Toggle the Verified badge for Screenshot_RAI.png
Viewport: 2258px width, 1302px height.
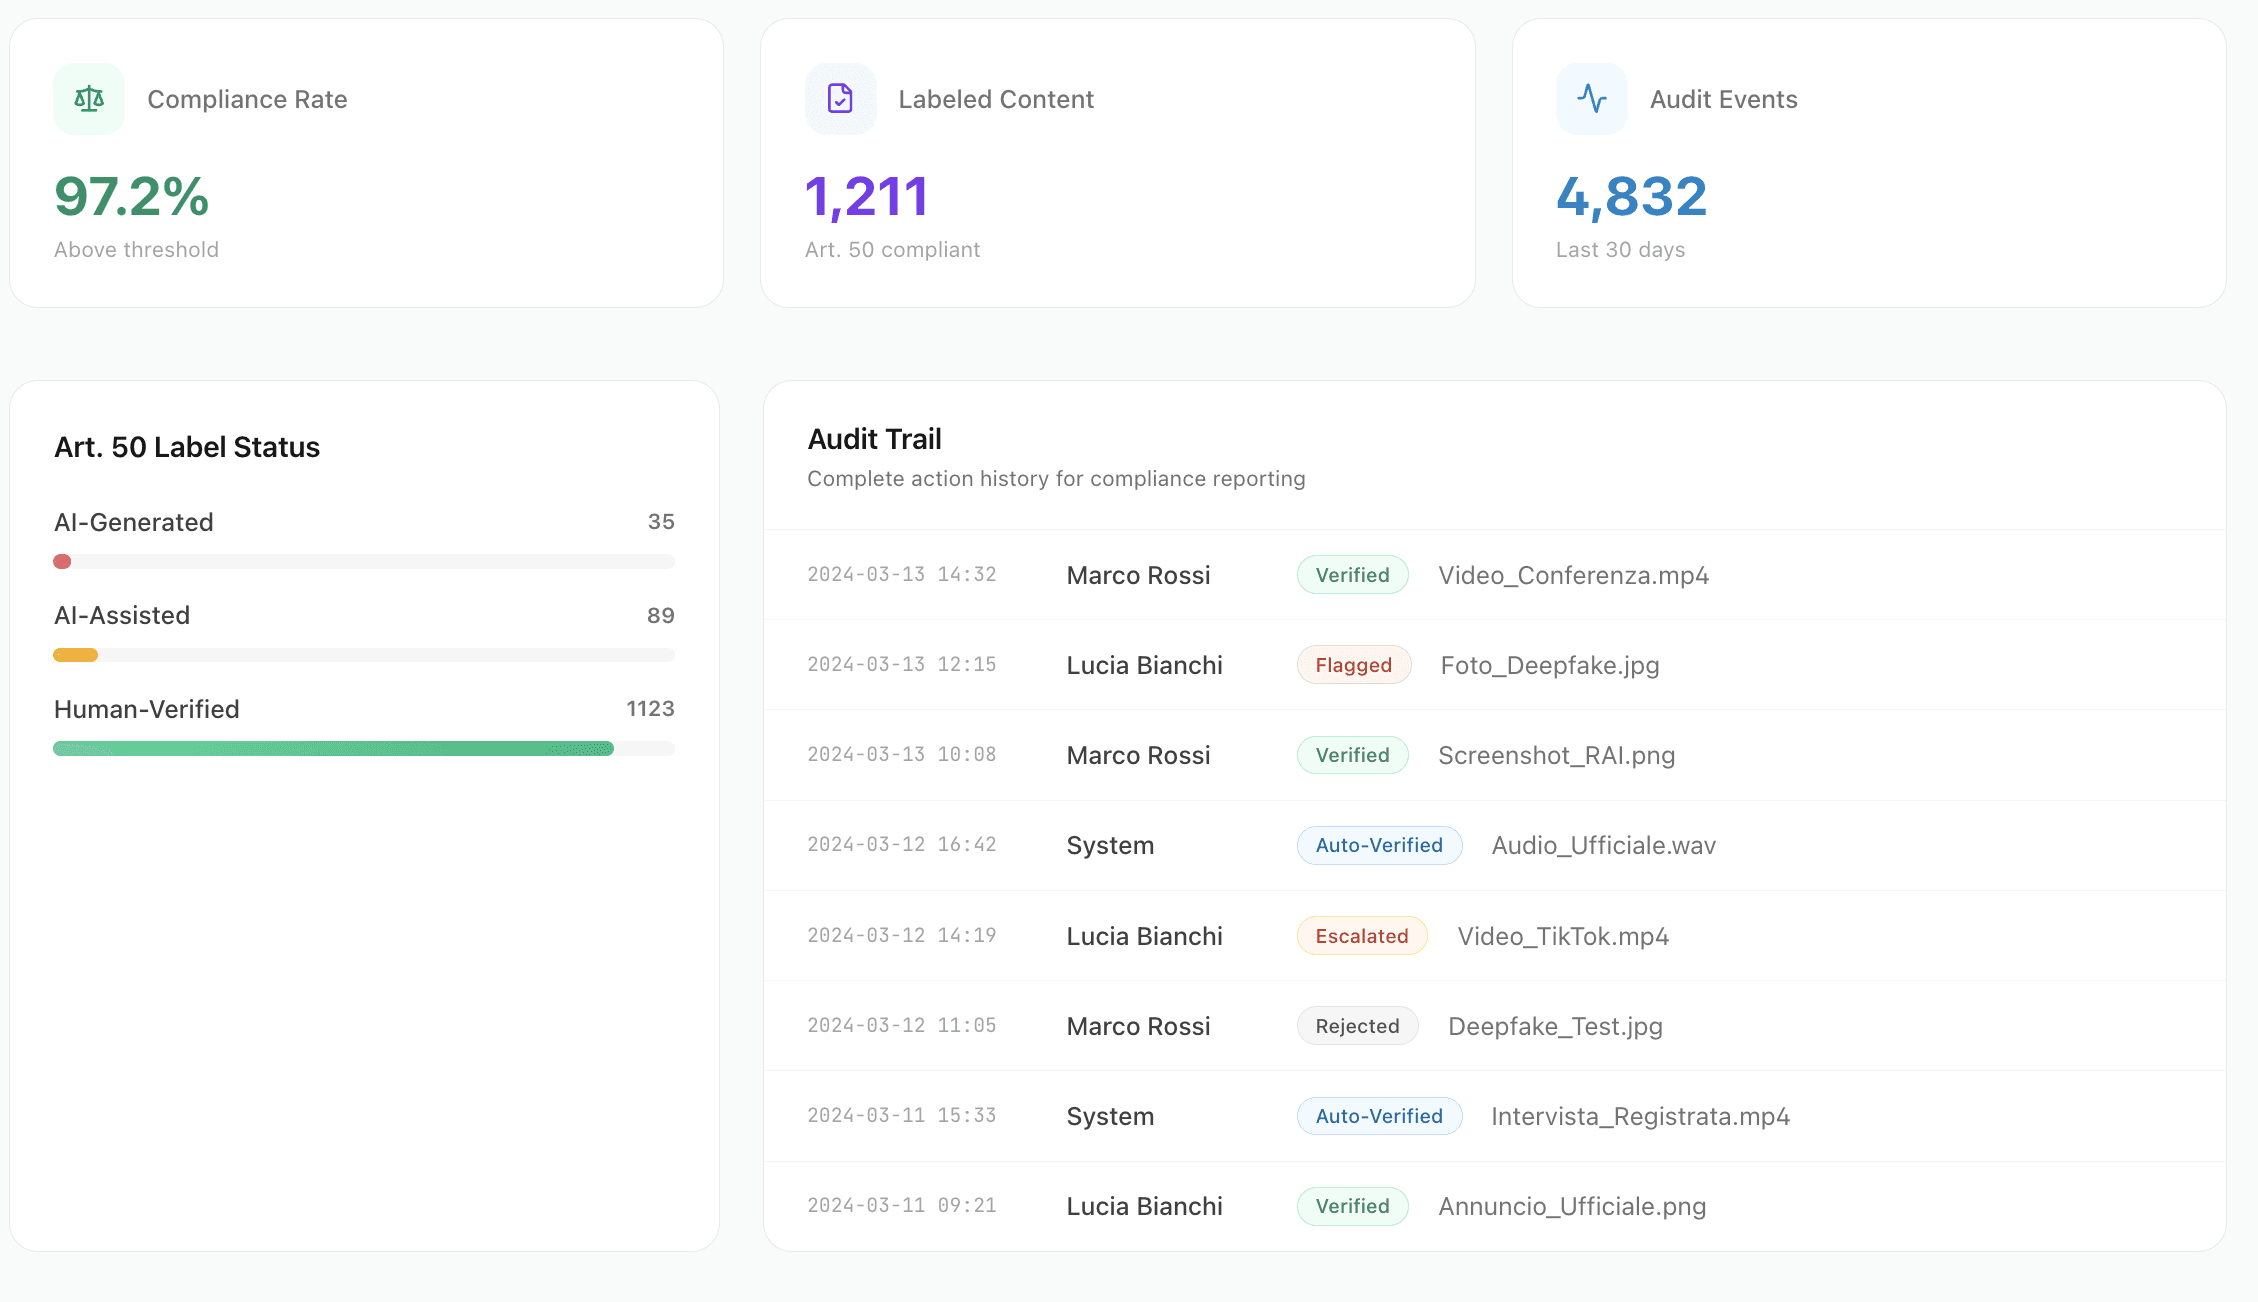1352,755
